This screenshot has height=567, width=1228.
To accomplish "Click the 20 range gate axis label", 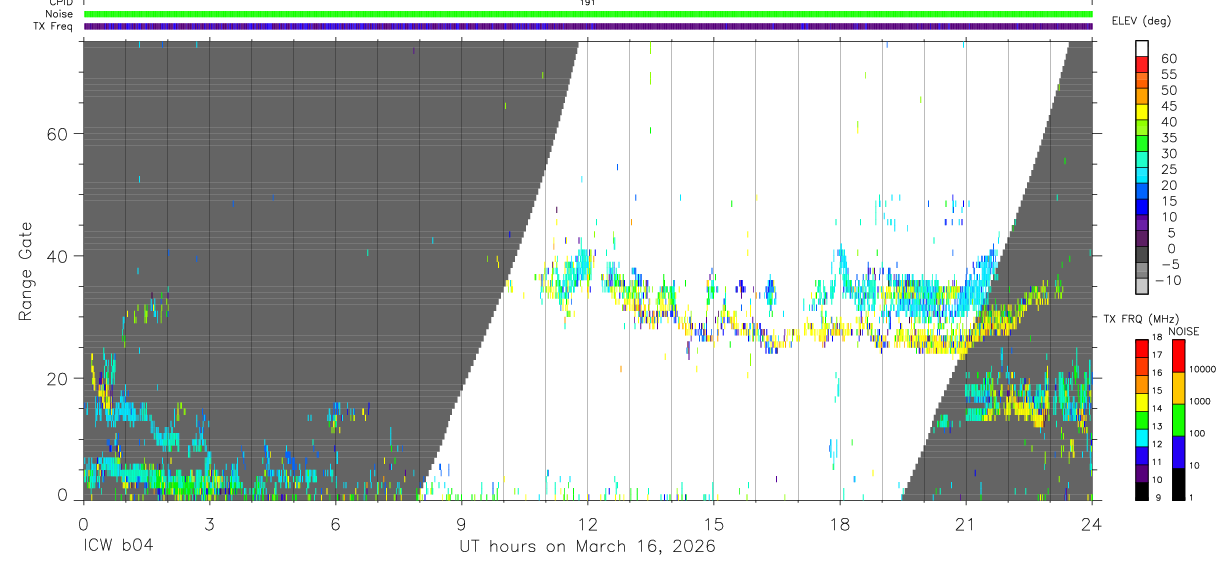I will (x=55, y=379).
